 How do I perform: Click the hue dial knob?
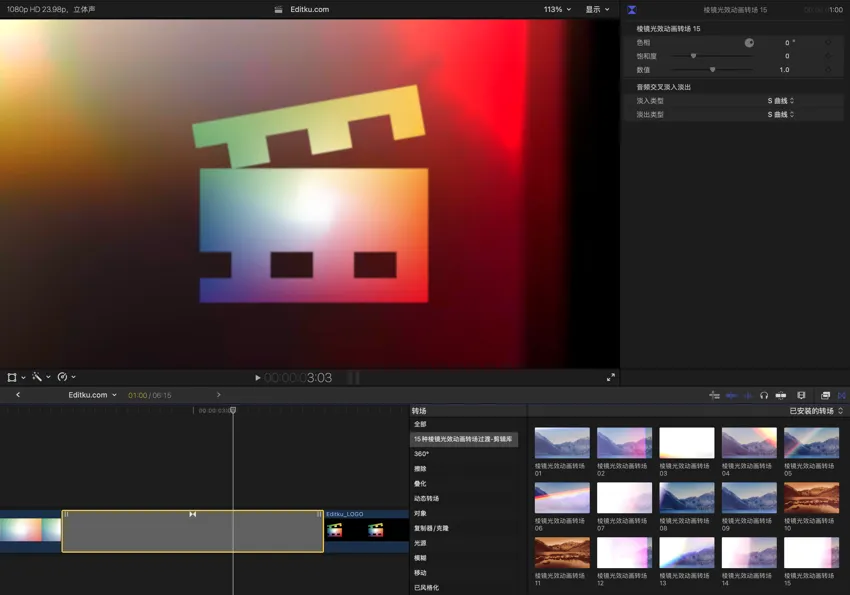749,43
